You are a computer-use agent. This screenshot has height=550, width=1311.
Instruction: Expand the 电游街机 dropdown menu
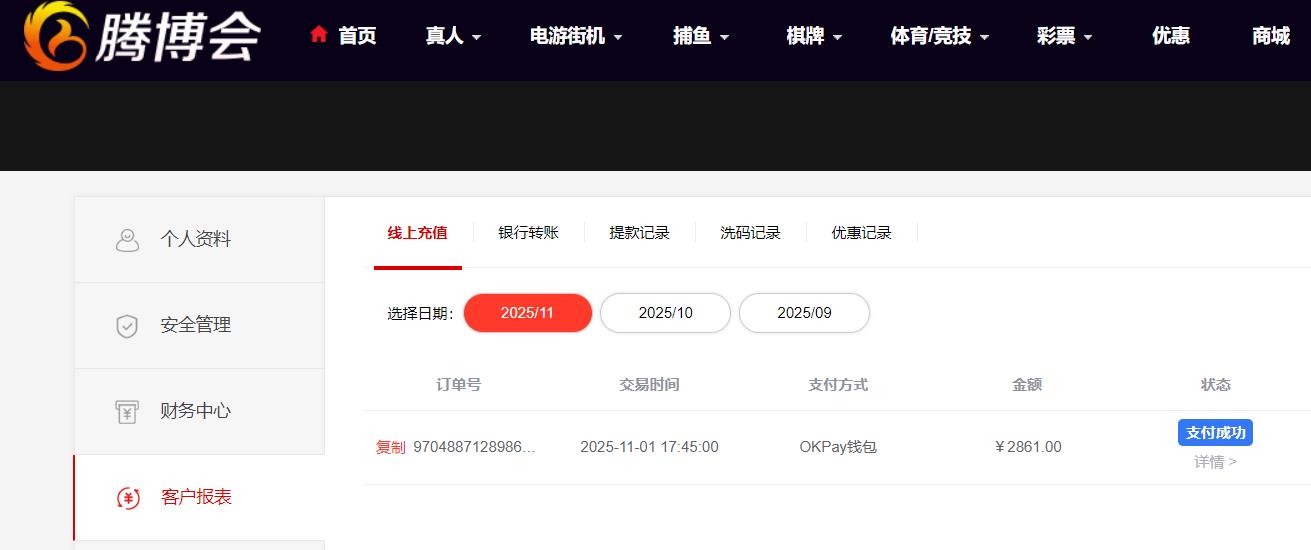(x=576, y=37)
